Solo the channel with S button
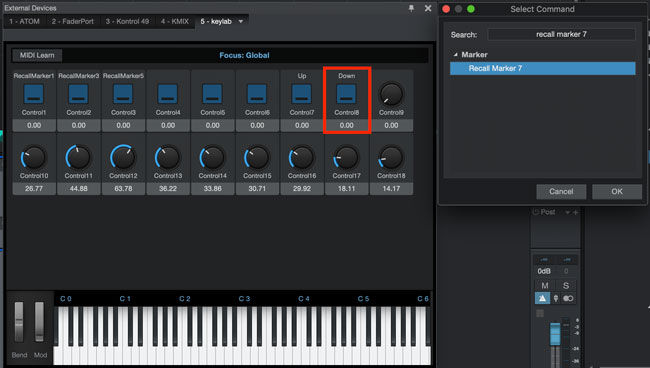The height and width of the screenshot is (368, 650). (566, 286)
